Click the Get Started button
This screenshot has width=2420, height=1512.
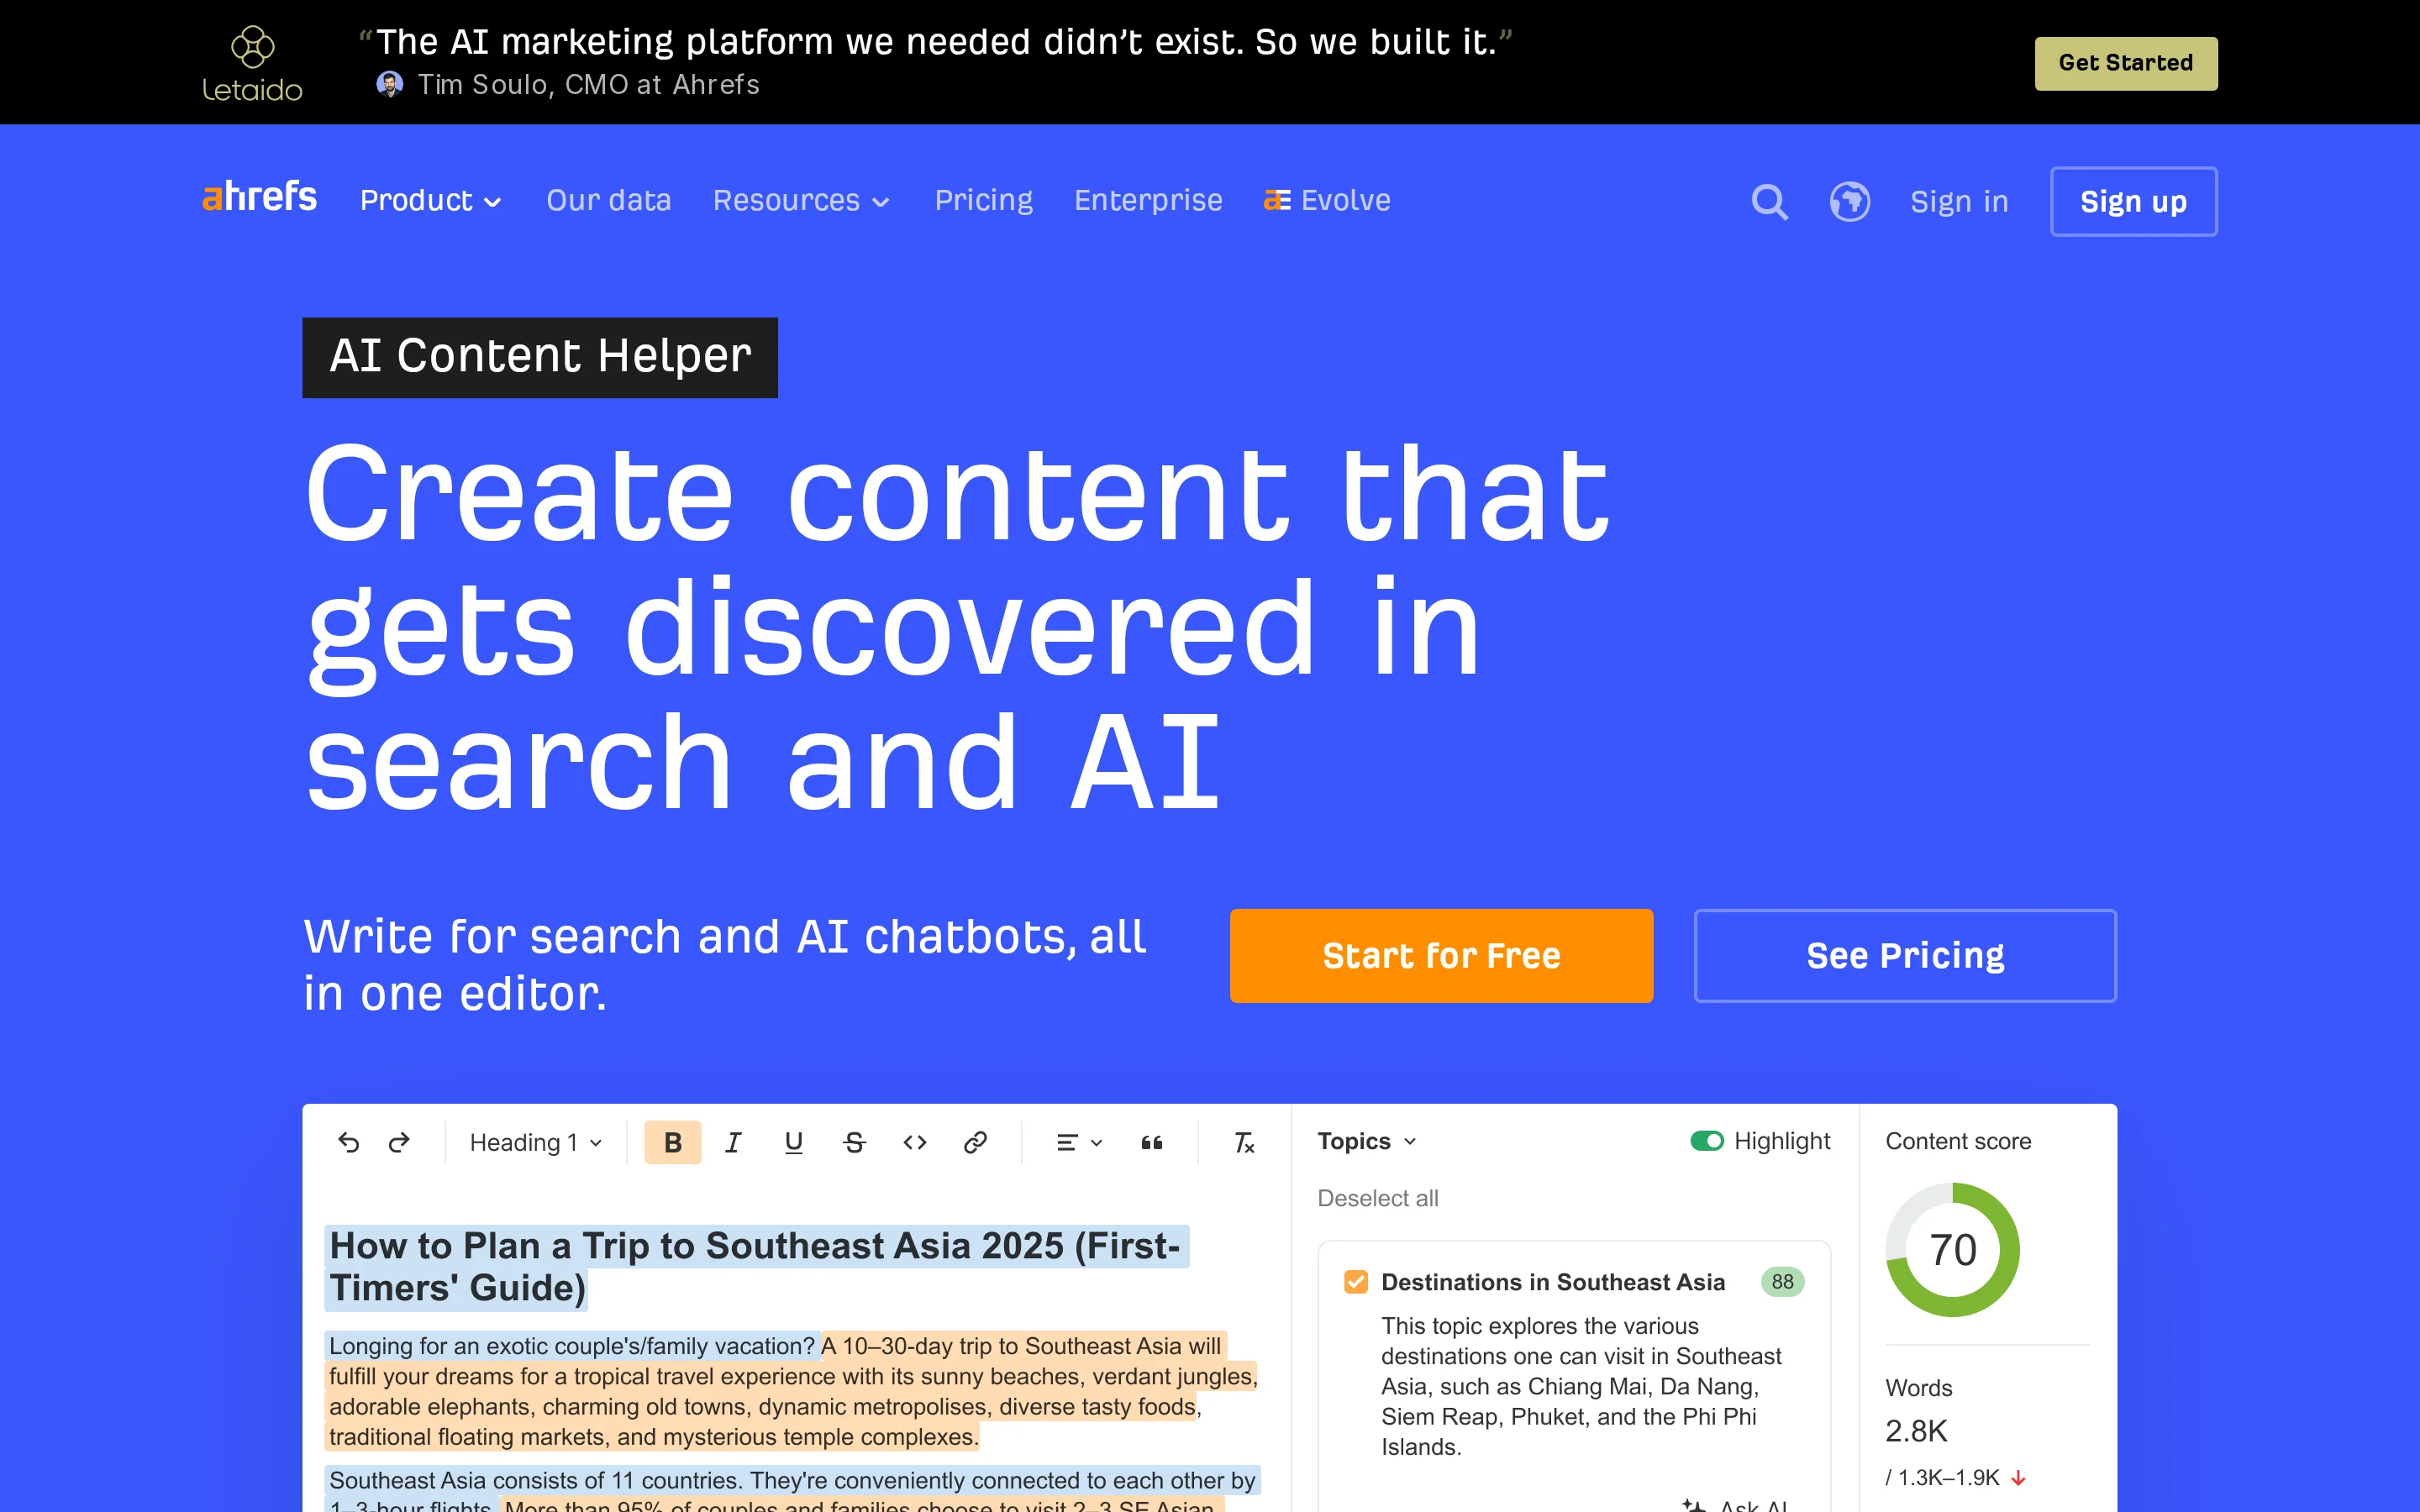[2125, 63]
